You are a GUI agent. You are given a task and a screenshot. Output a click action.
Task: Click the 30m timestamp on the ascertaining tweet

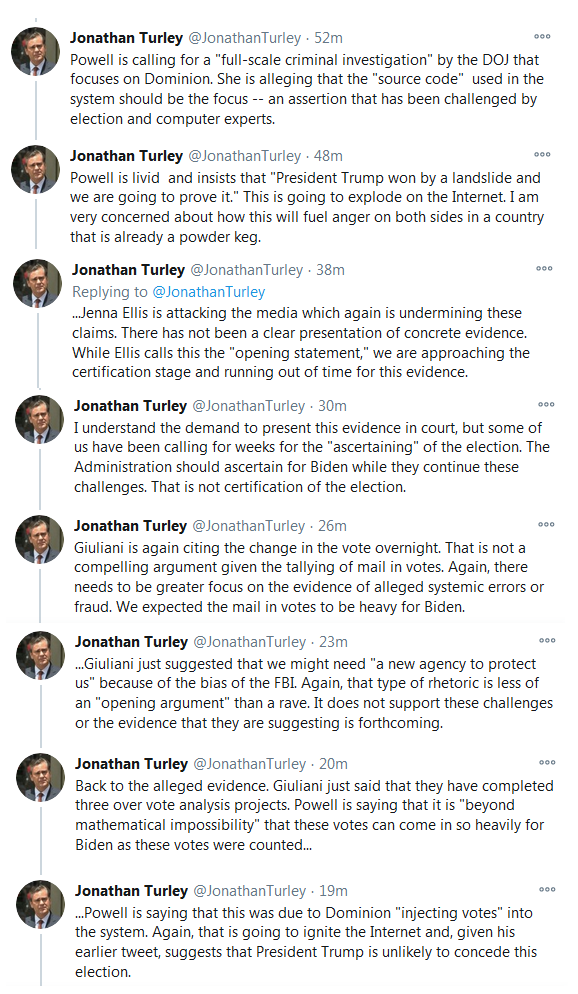(332, 406)
